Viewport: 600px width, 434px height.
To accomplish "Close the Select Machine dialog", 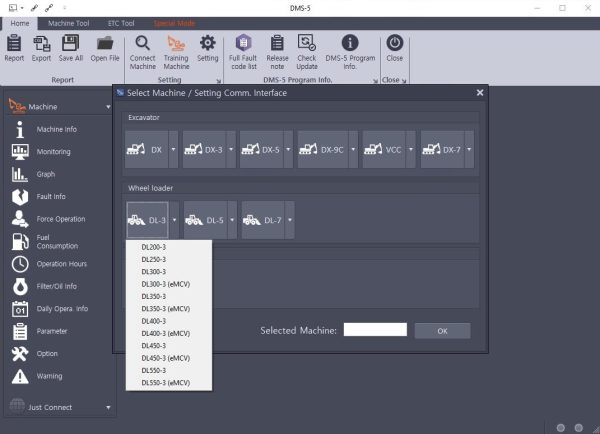I will (x=480, y=93).
